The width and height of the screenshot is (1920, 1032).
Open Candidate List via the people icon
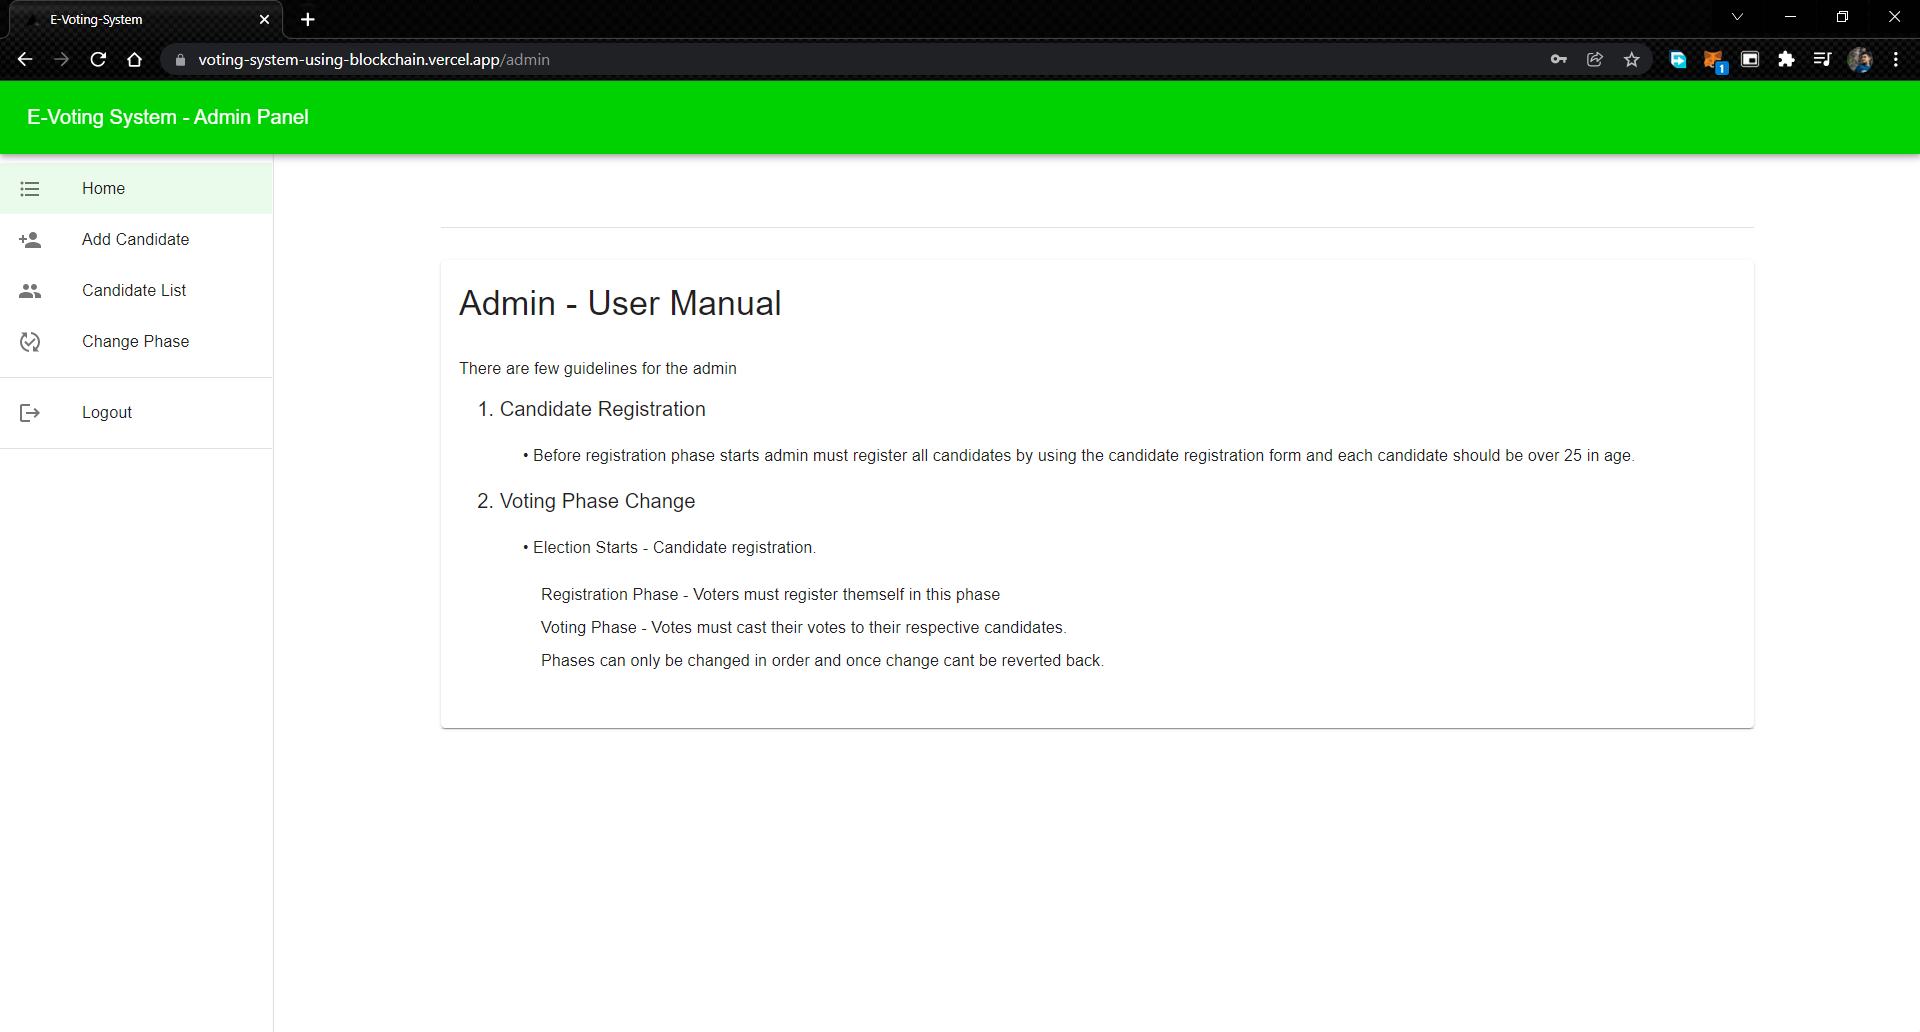[x=30, y=290]
